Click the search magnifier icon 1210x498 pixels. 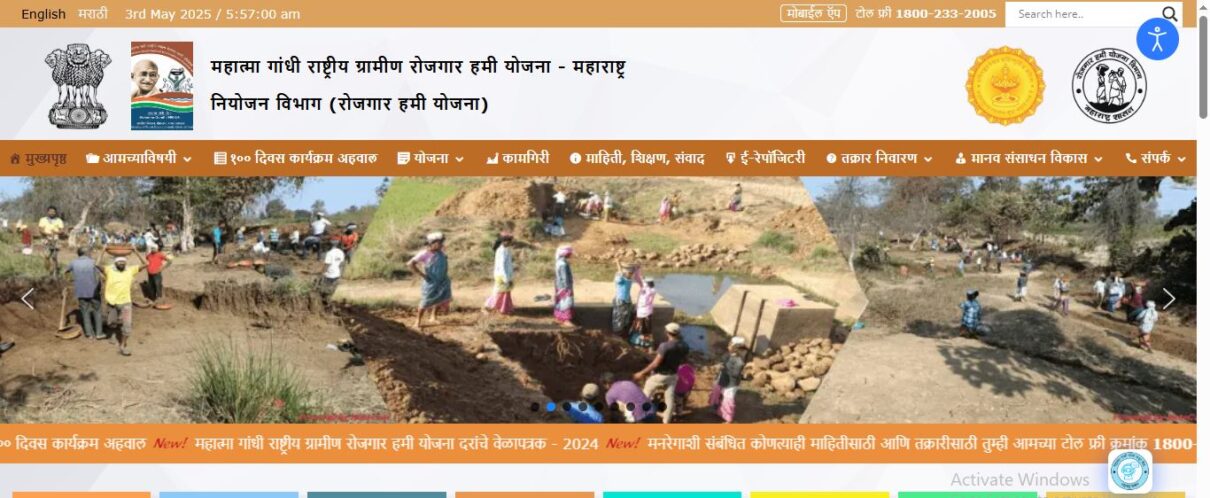click(1170, 14)
